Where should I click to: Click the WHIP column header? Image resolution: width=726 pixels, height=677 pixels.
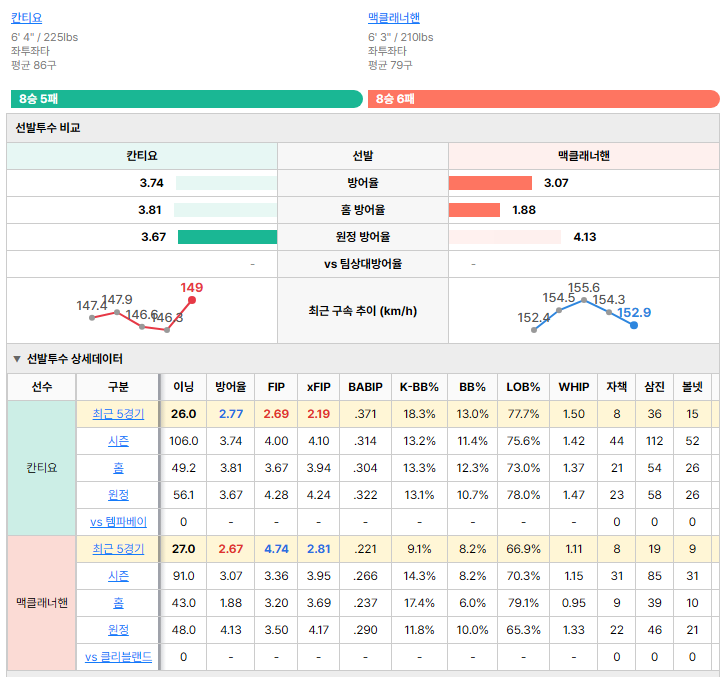tap(574, 387)
